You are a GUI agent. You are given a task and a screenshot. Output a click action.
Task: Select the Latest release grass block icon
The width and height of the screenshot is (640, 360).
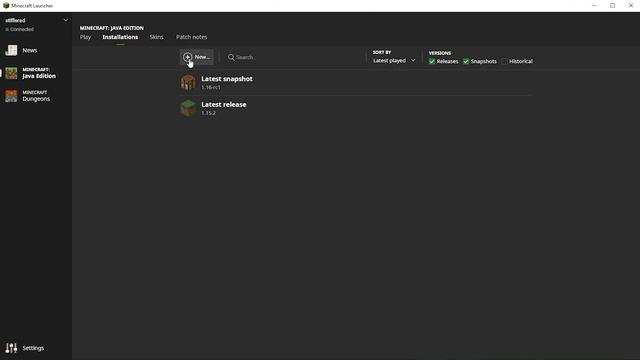188,108
